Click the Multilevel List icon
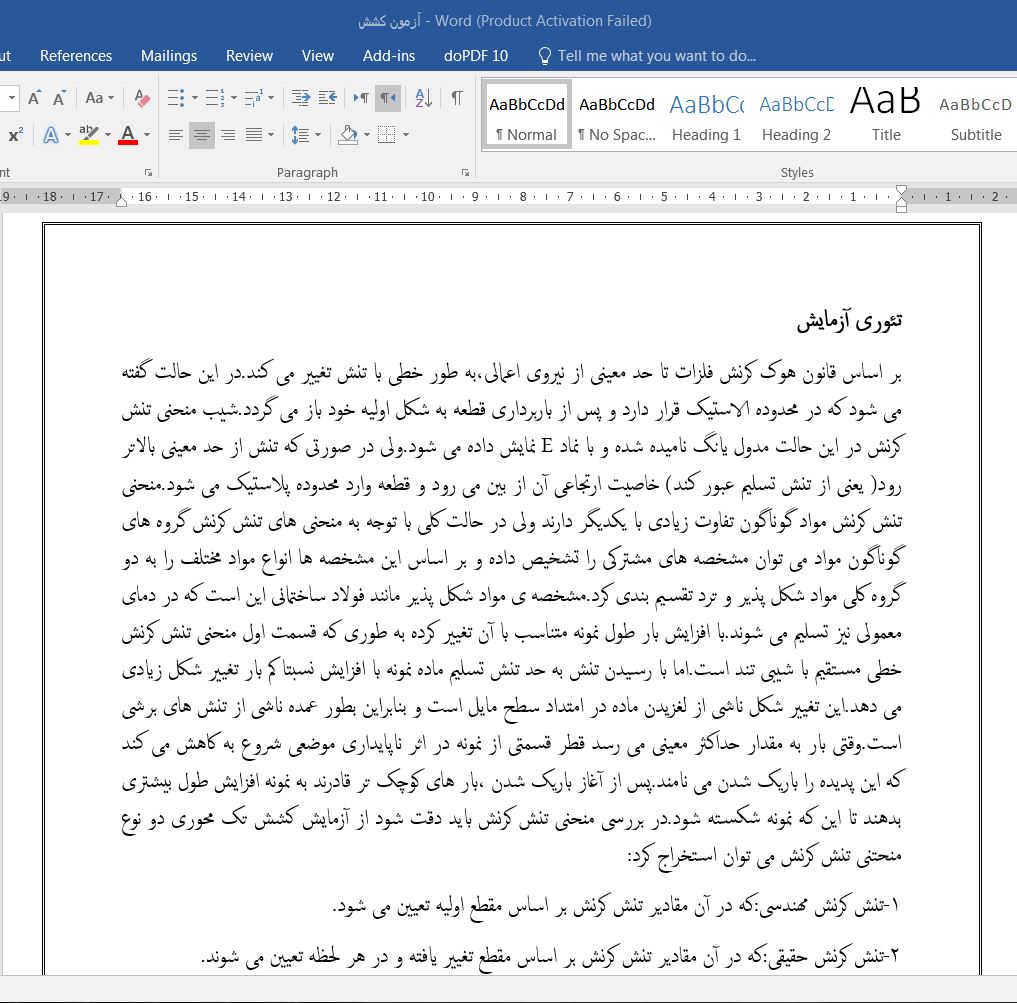1017x1003 pixels. (x=253, y=98)
